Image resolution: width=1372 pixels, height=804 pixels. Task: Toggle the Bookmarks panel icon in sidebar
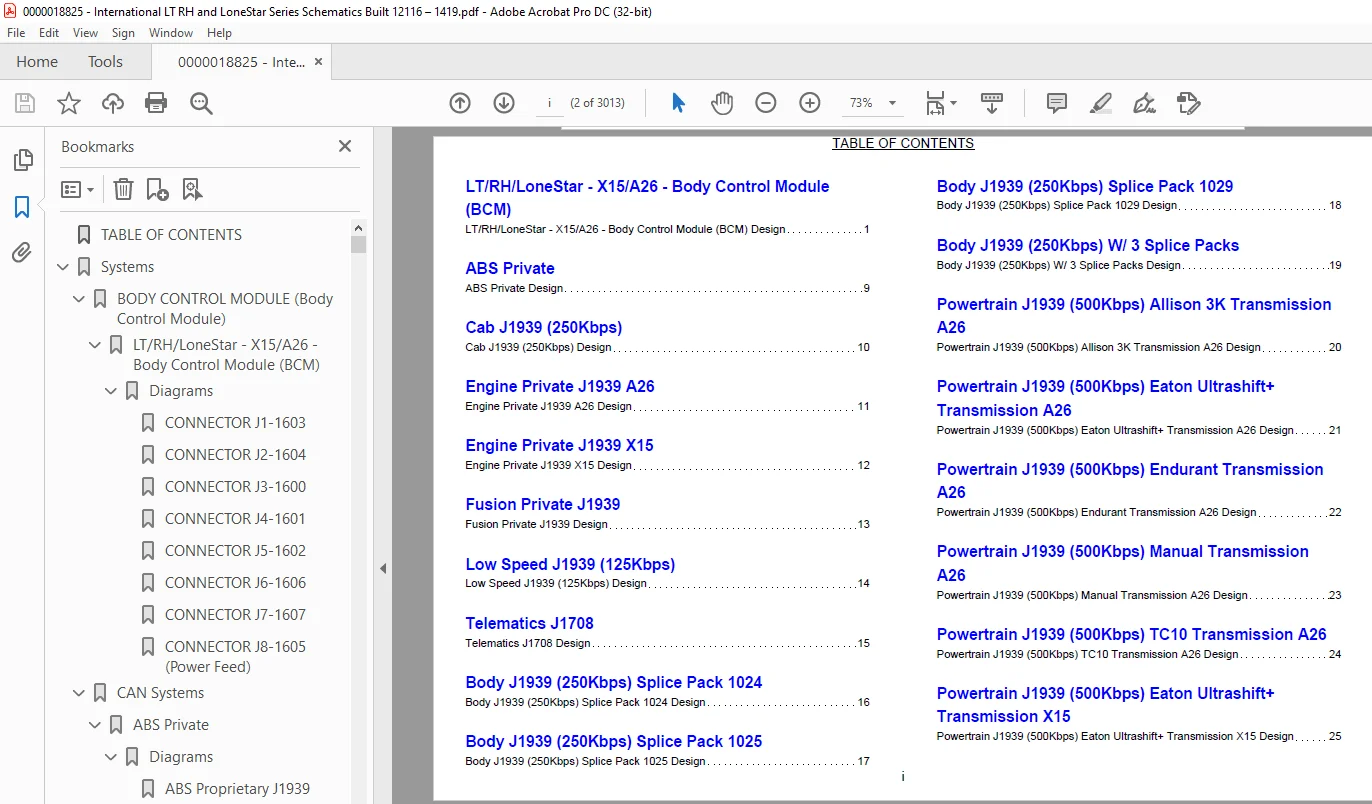(x=22, y=207)
